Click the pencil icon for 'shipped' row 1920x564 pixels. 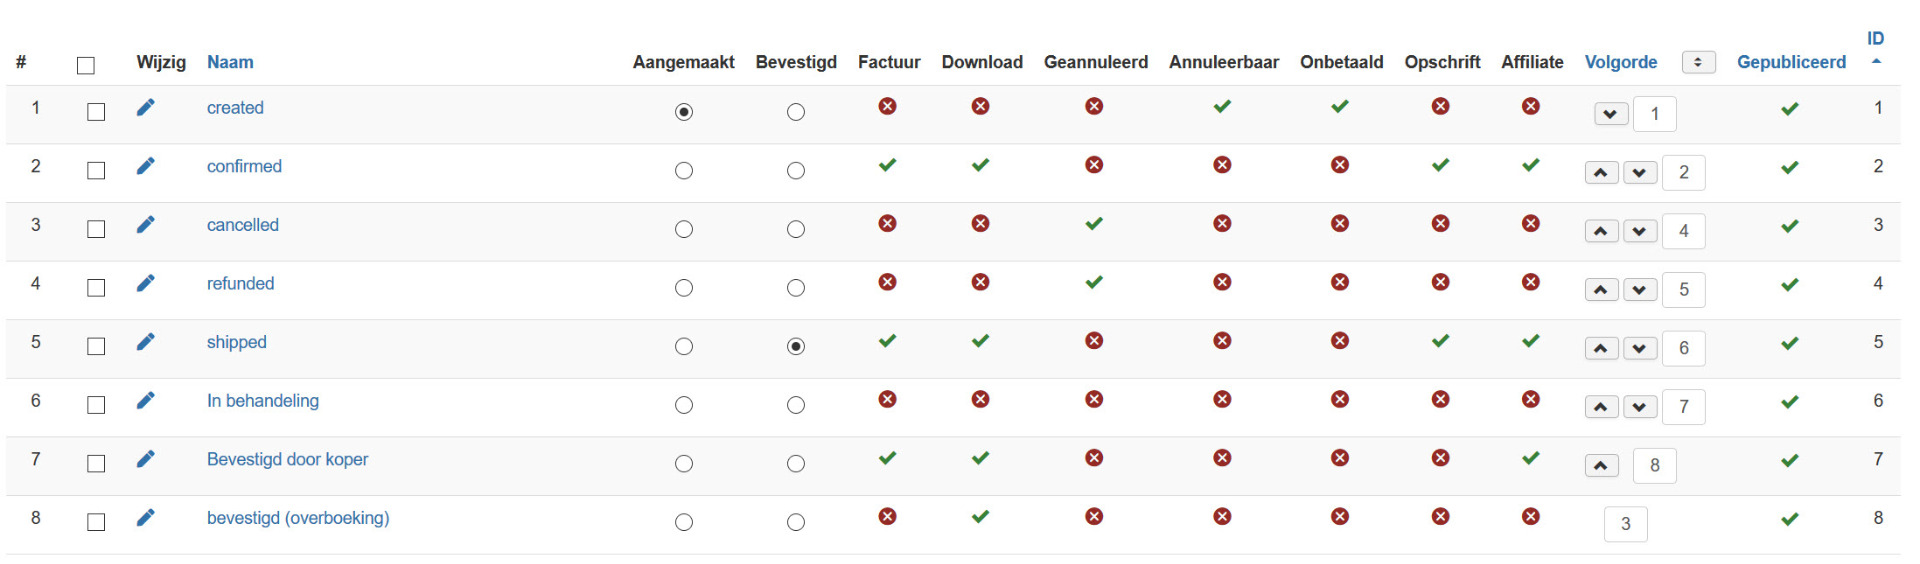[146, 342]
